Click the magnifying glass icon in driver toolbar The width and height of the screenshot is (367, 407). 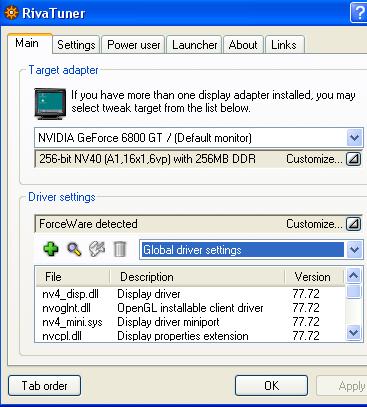pyautogui.click(x=74, y=249)
